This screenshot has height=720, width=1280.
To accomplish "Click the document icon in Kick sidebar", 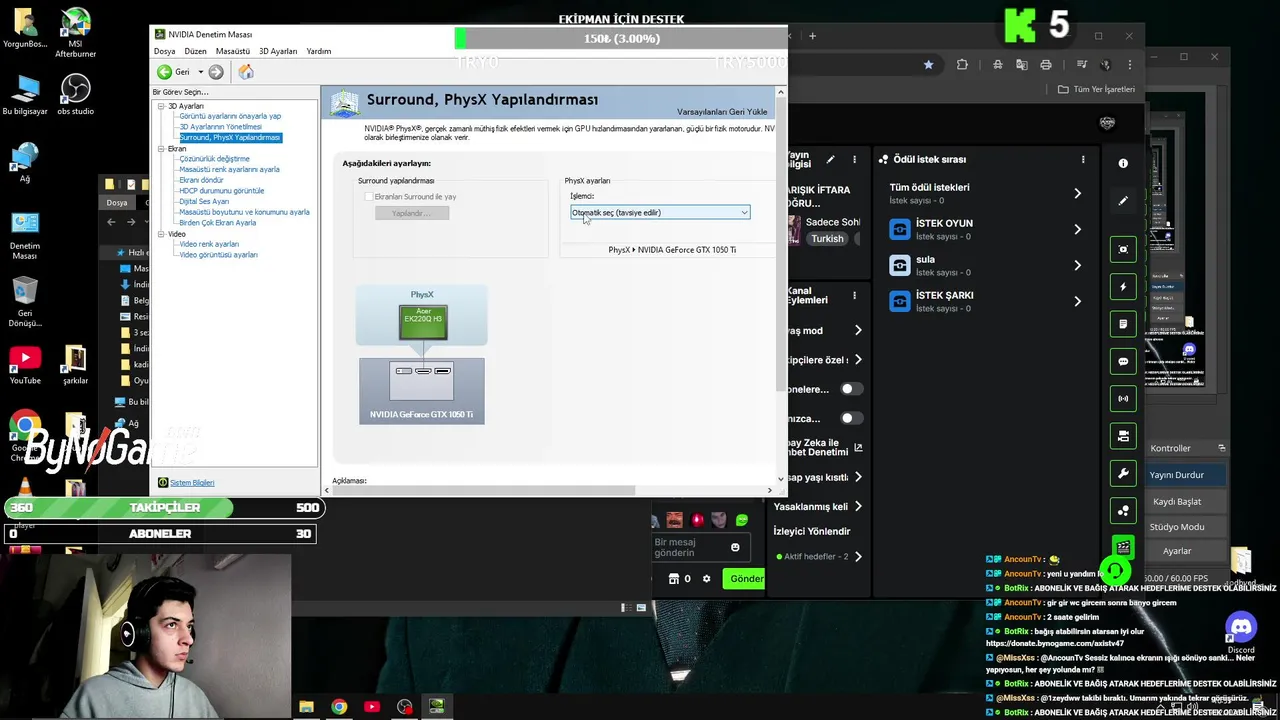I will 1123,324.
